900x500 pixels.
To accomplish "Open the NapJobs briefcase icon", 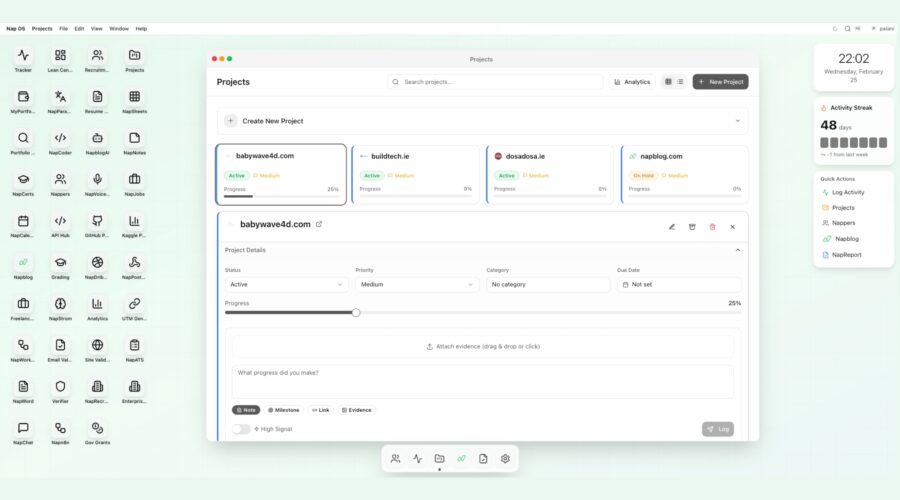I will pos(134,179).
